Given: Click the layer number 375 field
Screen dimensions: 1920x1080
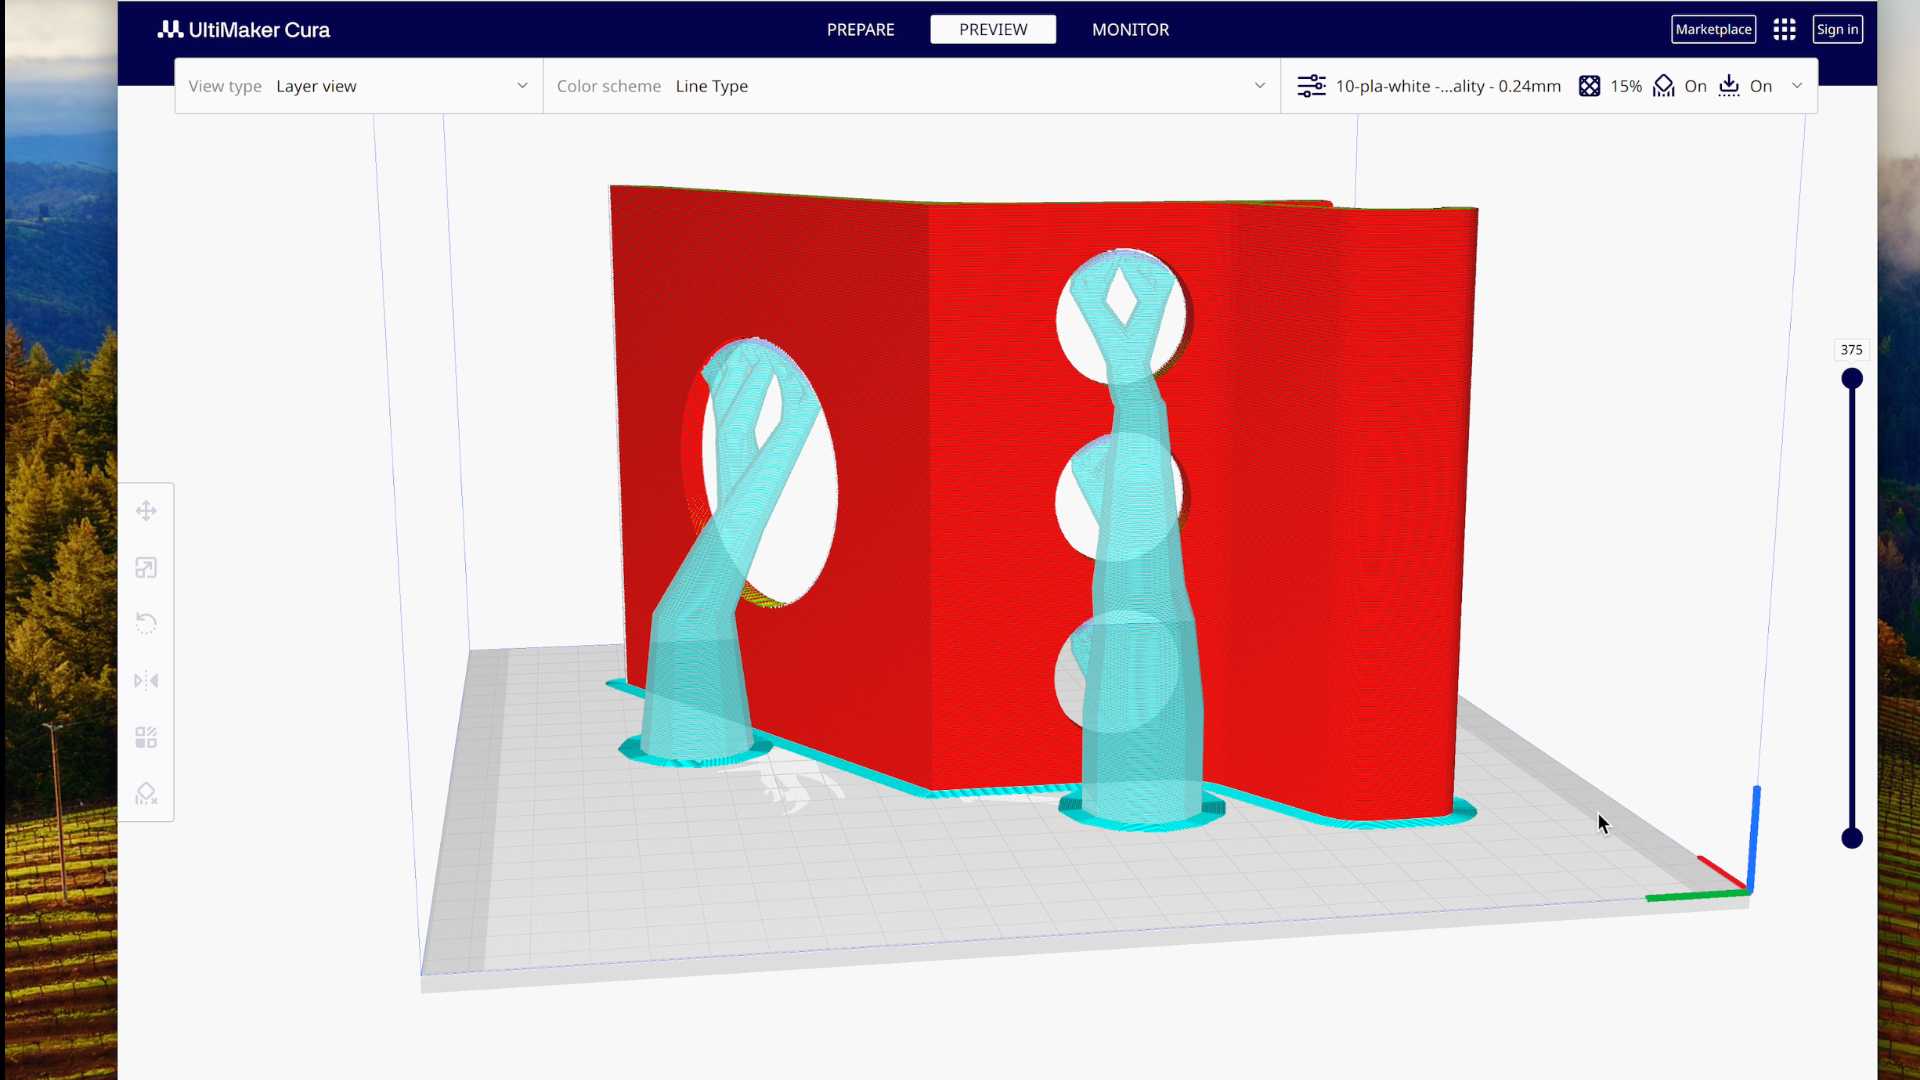Looking at the screenshot, I should [x=1851, y=350].
